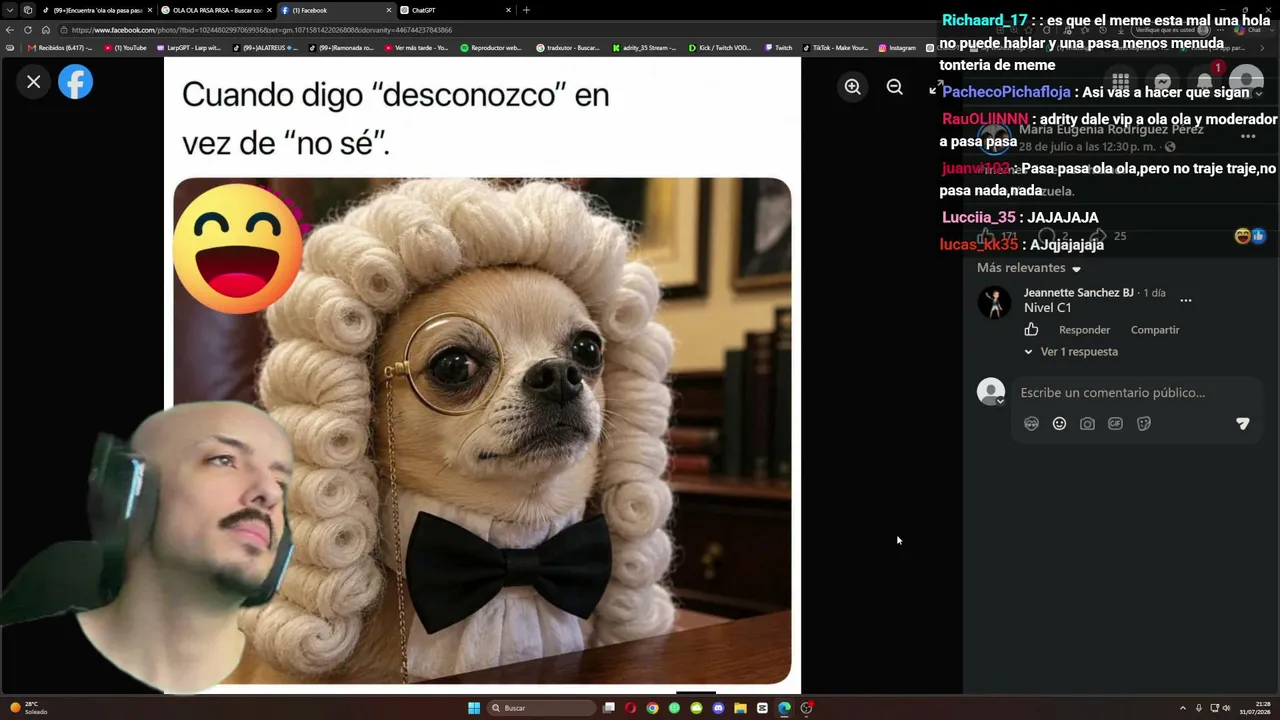1280x720 pixels.
Task: Open the 'TikTok - Make Your' bookmark
Action: pyautogui.click(x=836, y=48)
